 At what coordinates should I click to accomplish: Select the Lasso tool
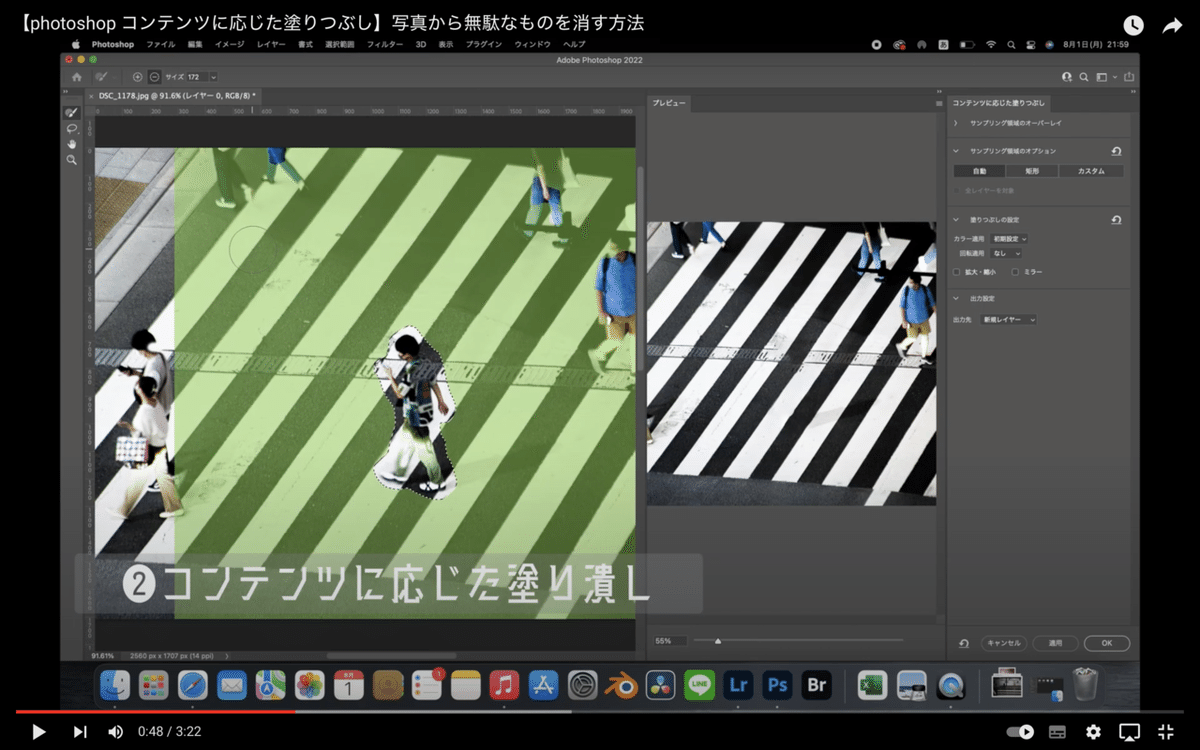[72, 129]
